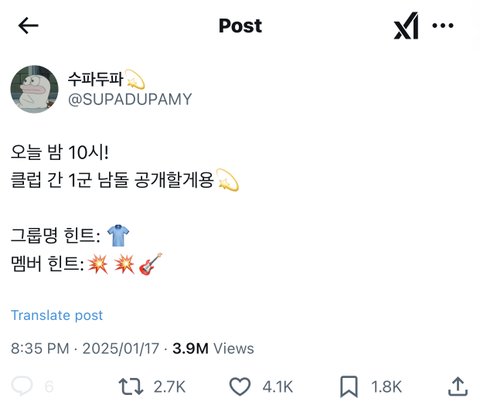Tap the share upload icon
This screenshot has width=480, height=405.
458,386
